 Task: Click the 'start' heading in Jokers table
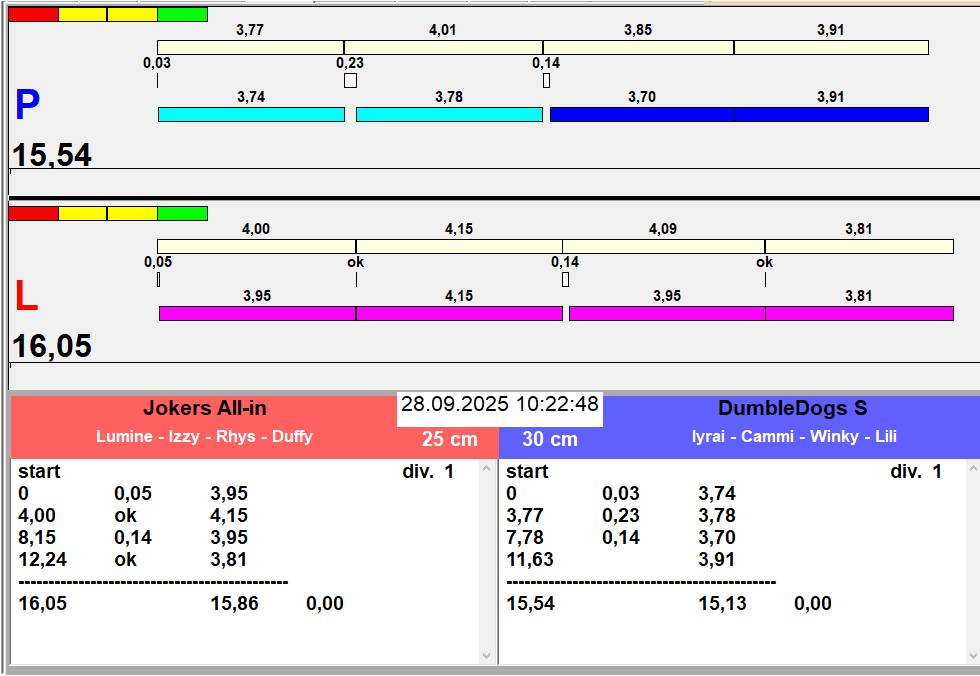tap(39, 471)
